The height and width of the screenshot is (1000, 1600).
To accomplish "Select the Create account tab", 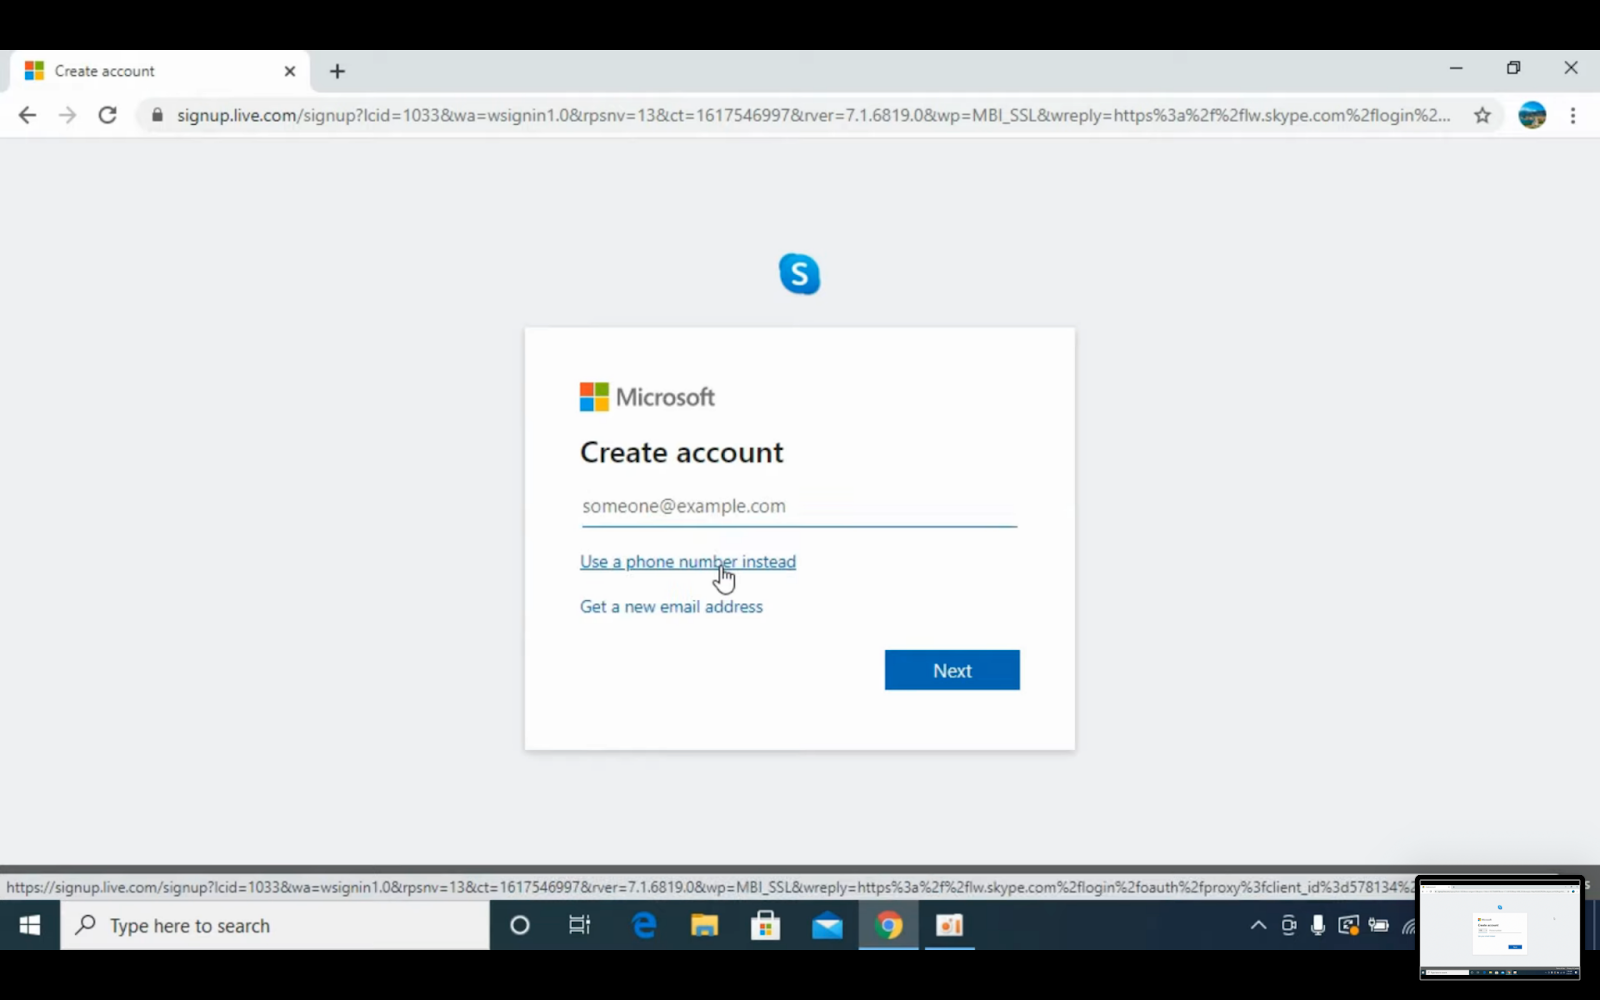I will [160, 71].
